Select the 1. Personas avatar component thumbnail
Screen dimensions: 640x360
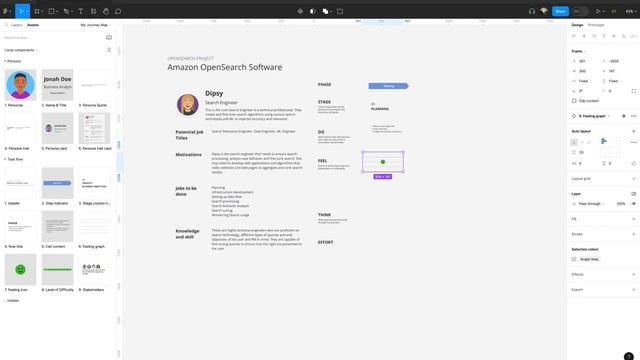coord(20,85)
